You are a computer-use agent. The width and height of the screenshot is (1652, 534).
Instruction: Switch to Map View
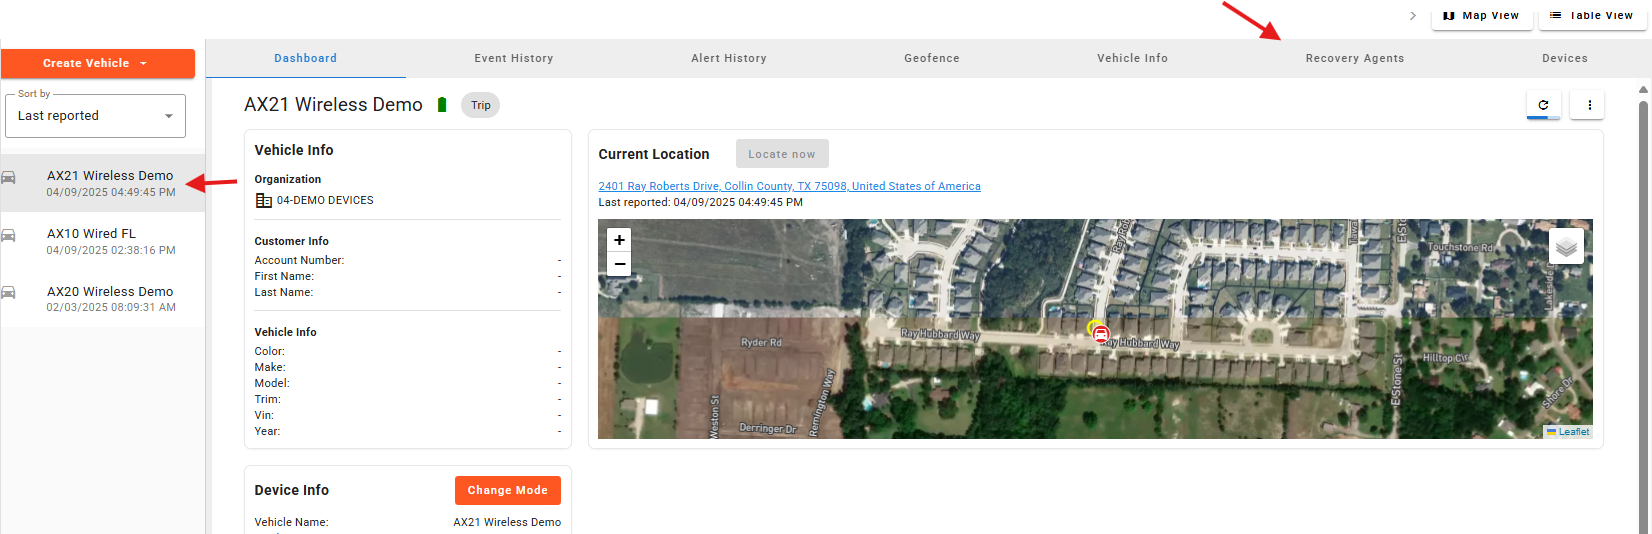[1481, 16]
